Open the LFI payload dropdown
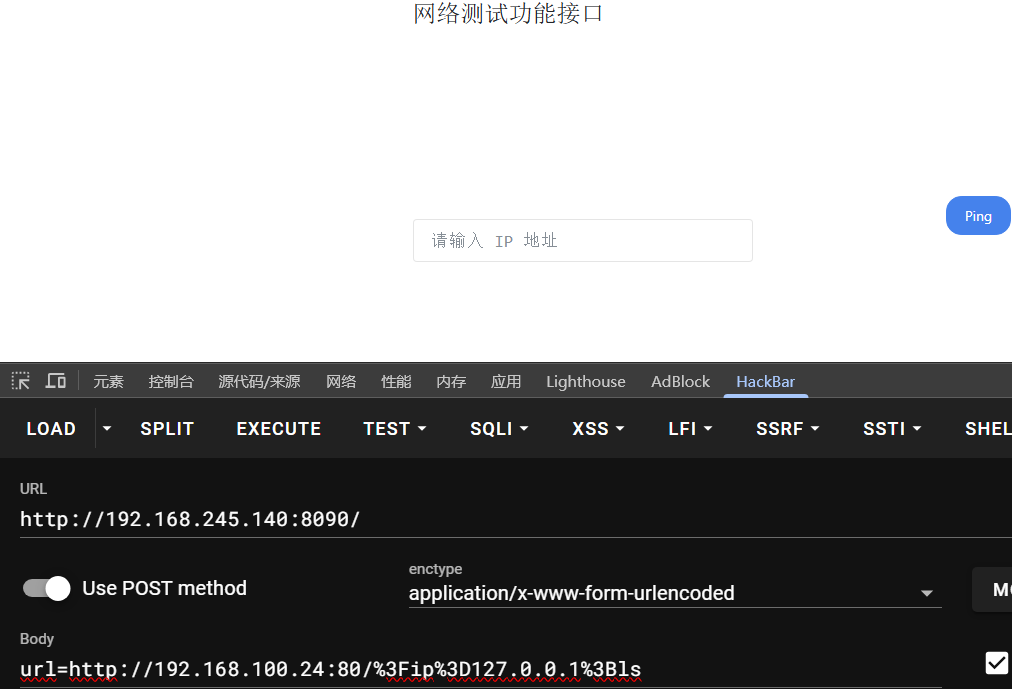This screenshot has height=689, width=1012. (x=690, y=428)
